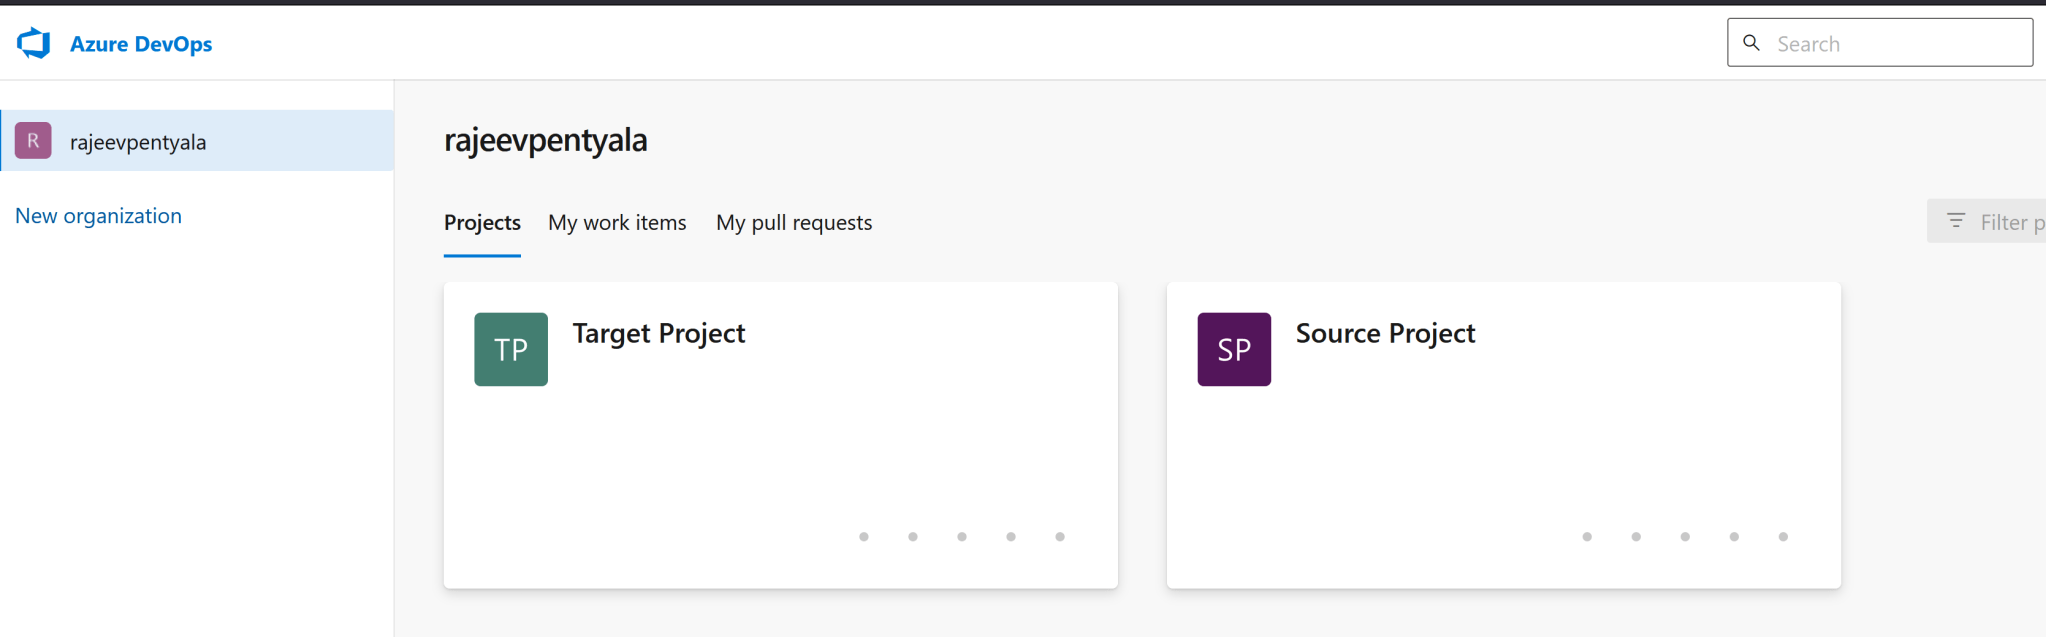Click the first dot on Target Project card
The width and height of the screenshot is (2046, 637).
(x=864, y=537)
